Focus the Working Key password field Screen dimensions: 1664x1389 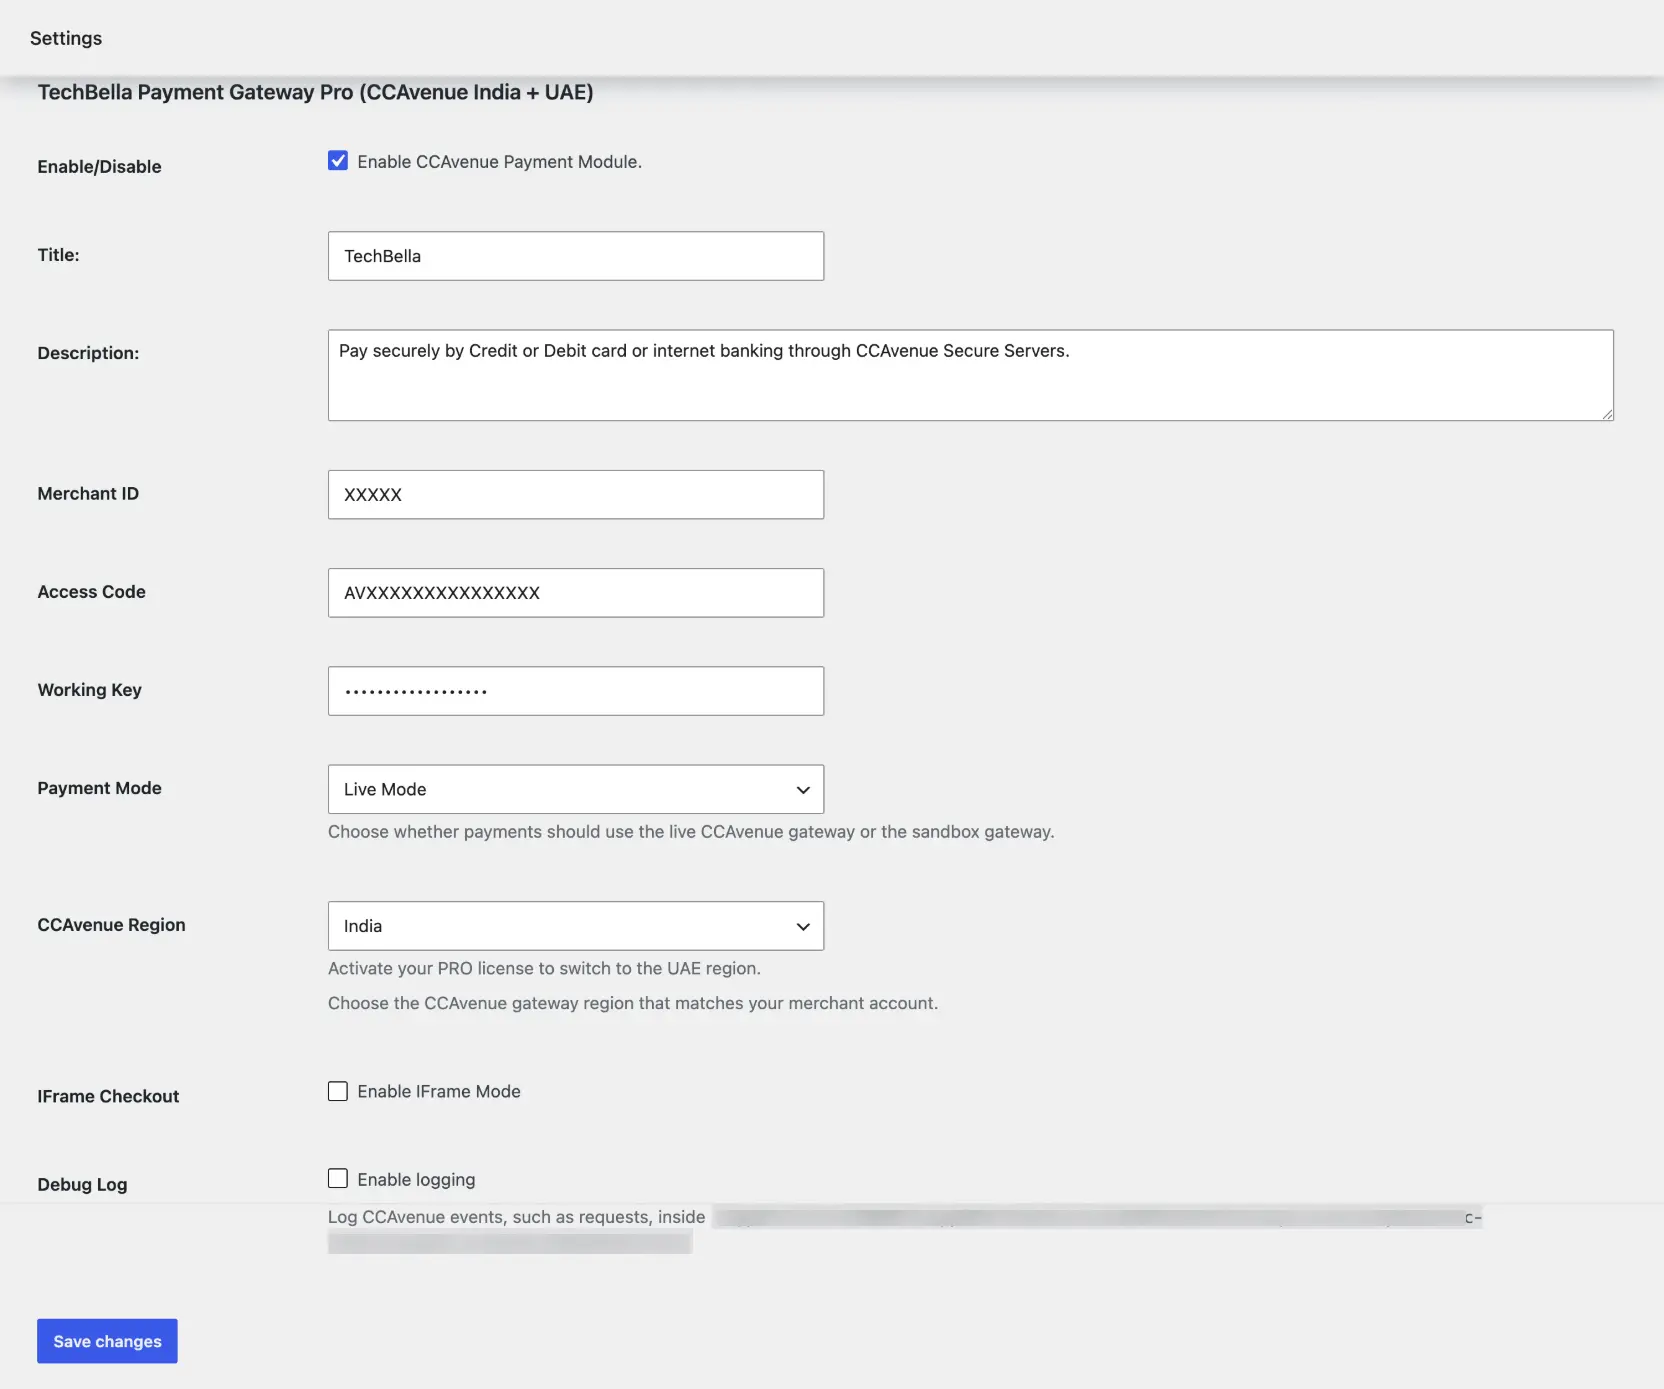coord(576,691)
